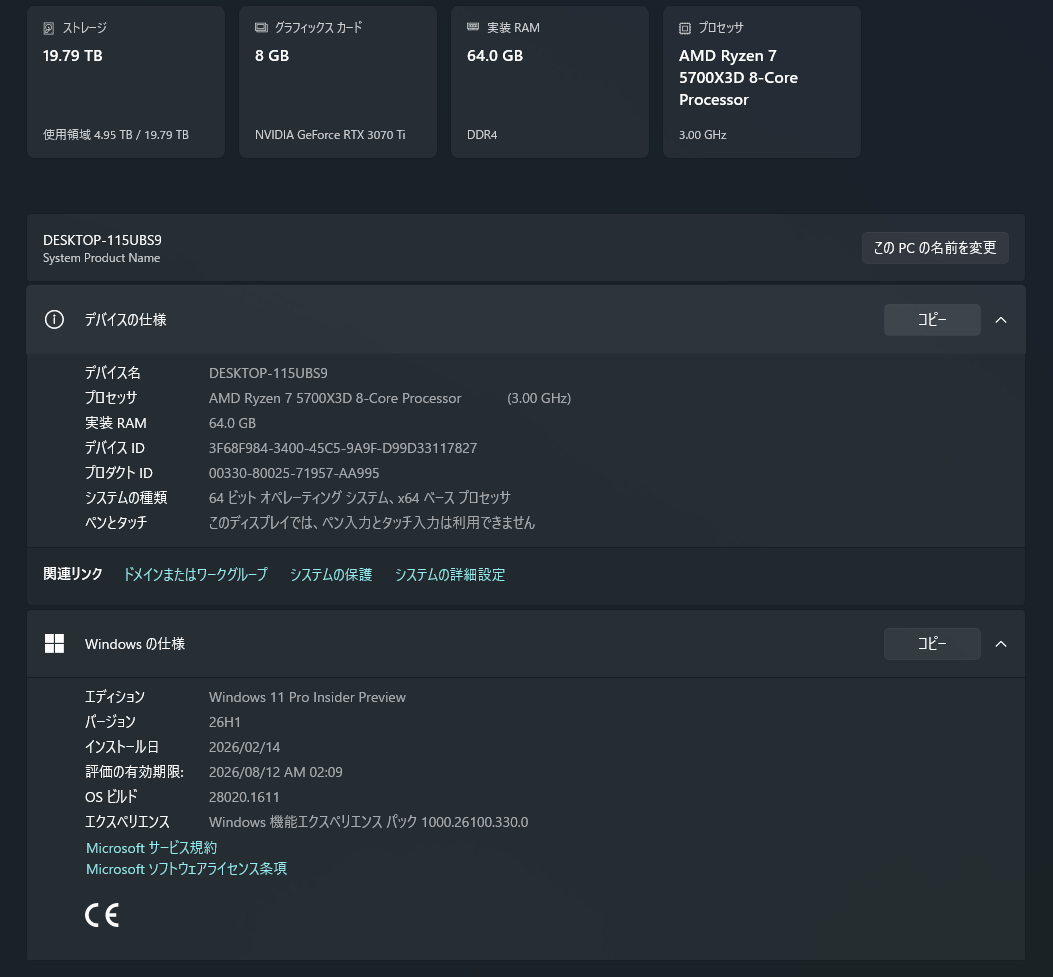Open the 実装 RAM 64.0 GB card
Screen dimensions: 1053x977
pyautogui.click(x=550, y=82)
